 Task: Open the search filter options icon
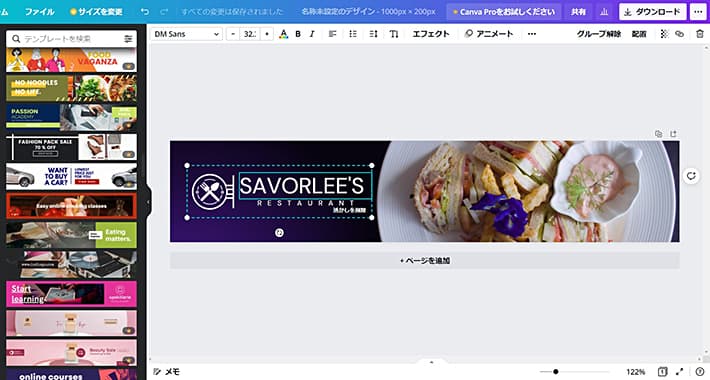coord(129,39)
